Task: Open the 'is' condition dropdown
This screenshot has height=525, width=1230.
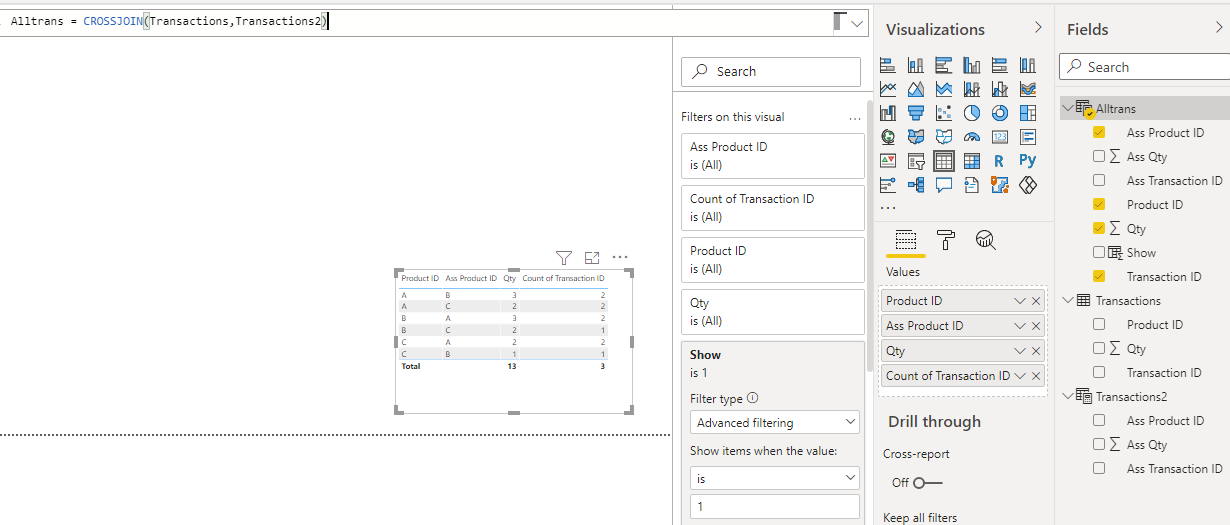Action: pyautogui.click(x=775, y=478)
